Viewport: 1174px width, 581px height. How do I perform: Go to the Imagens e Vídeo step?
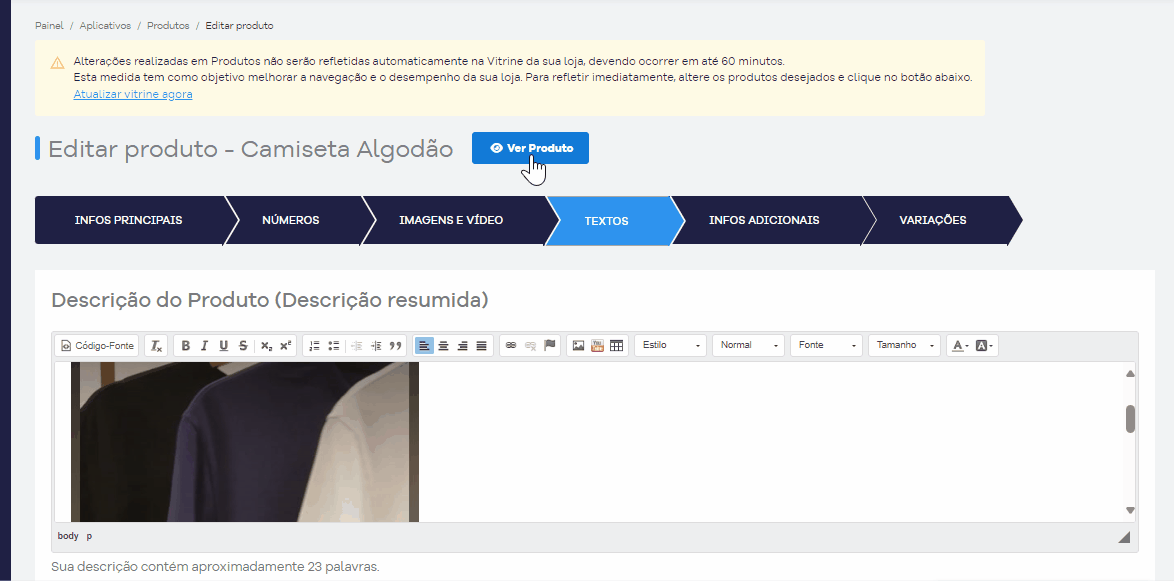(x=451, y=220)
